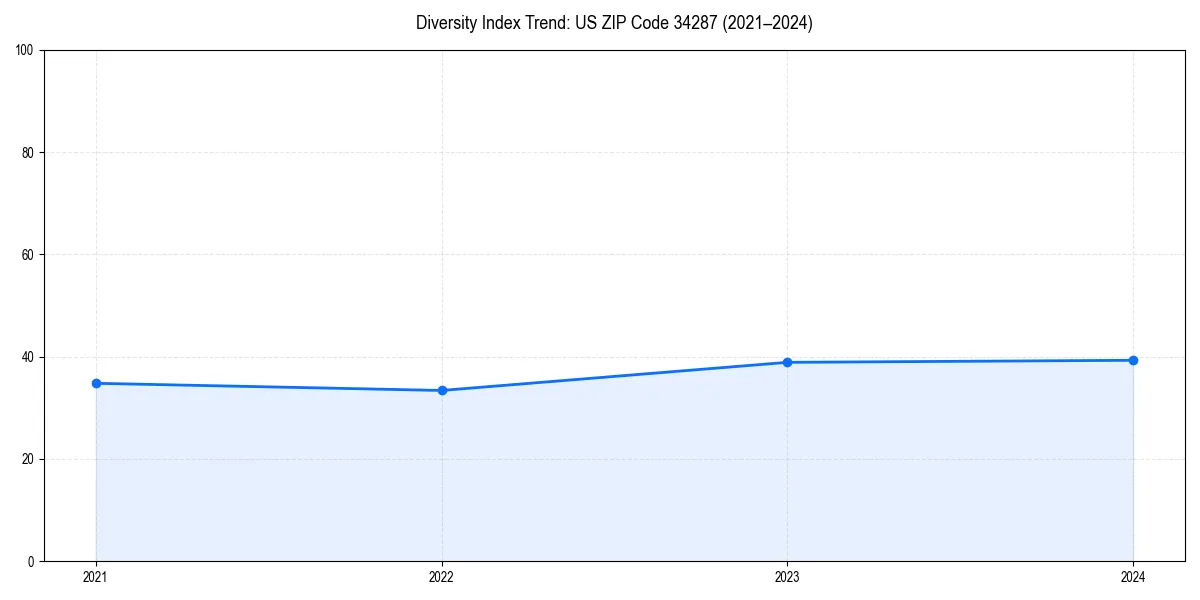Image resolution: width=1200 pixels, height=600 pixels.
Task: Click the 60 y-axis tick label
Action: tap(28, 252)
